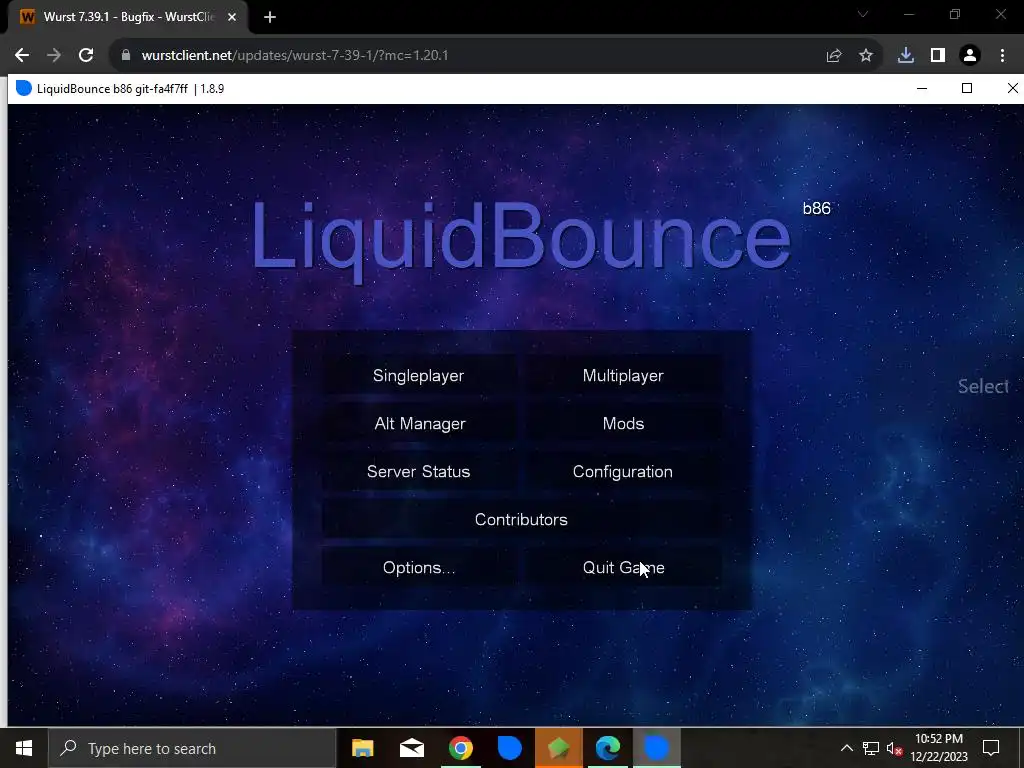Click the muted volume tray icon
Screen dimensions: 1024x768
[x=895, y=748]
